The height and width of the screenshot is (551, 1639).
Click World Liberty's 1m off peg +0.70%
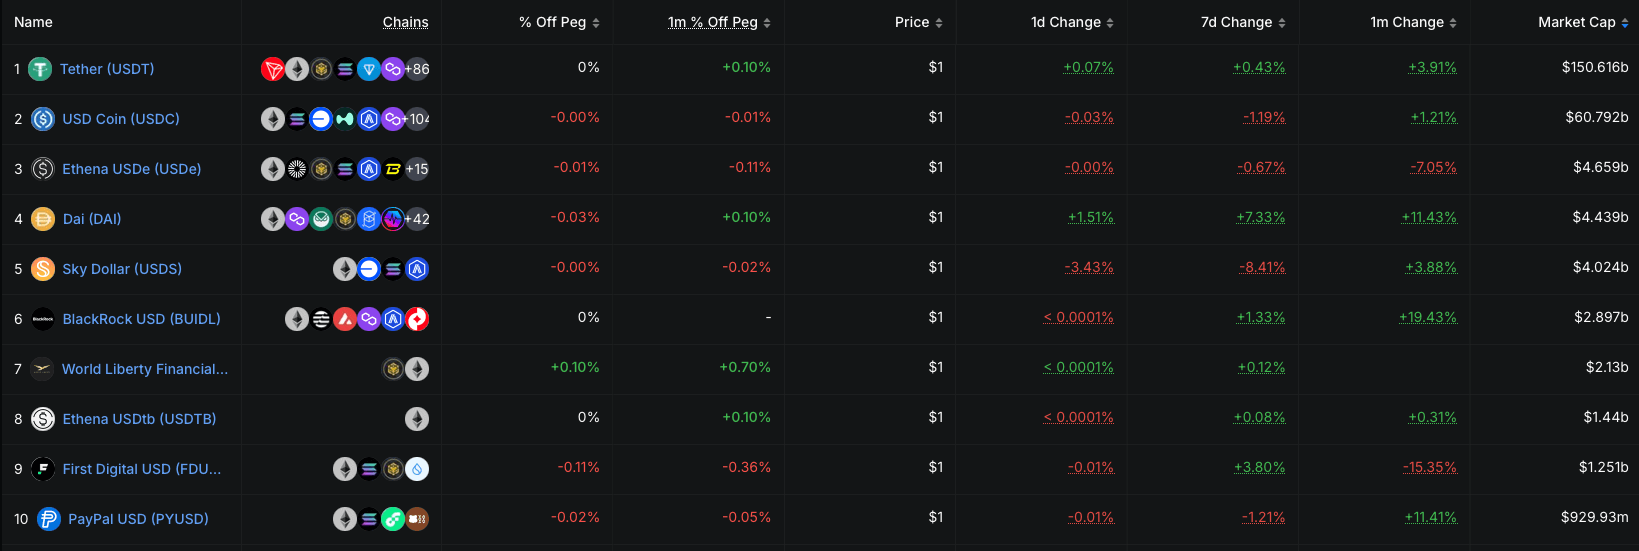point(745,367)
